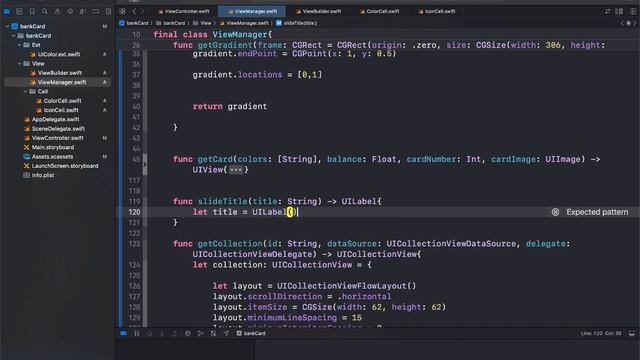Open the Breakpoint navigator

click(x=95, y=11)
